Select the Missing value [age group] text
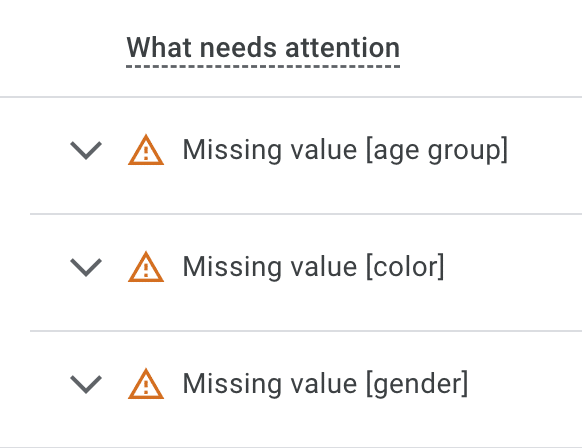 pos(345,150)
